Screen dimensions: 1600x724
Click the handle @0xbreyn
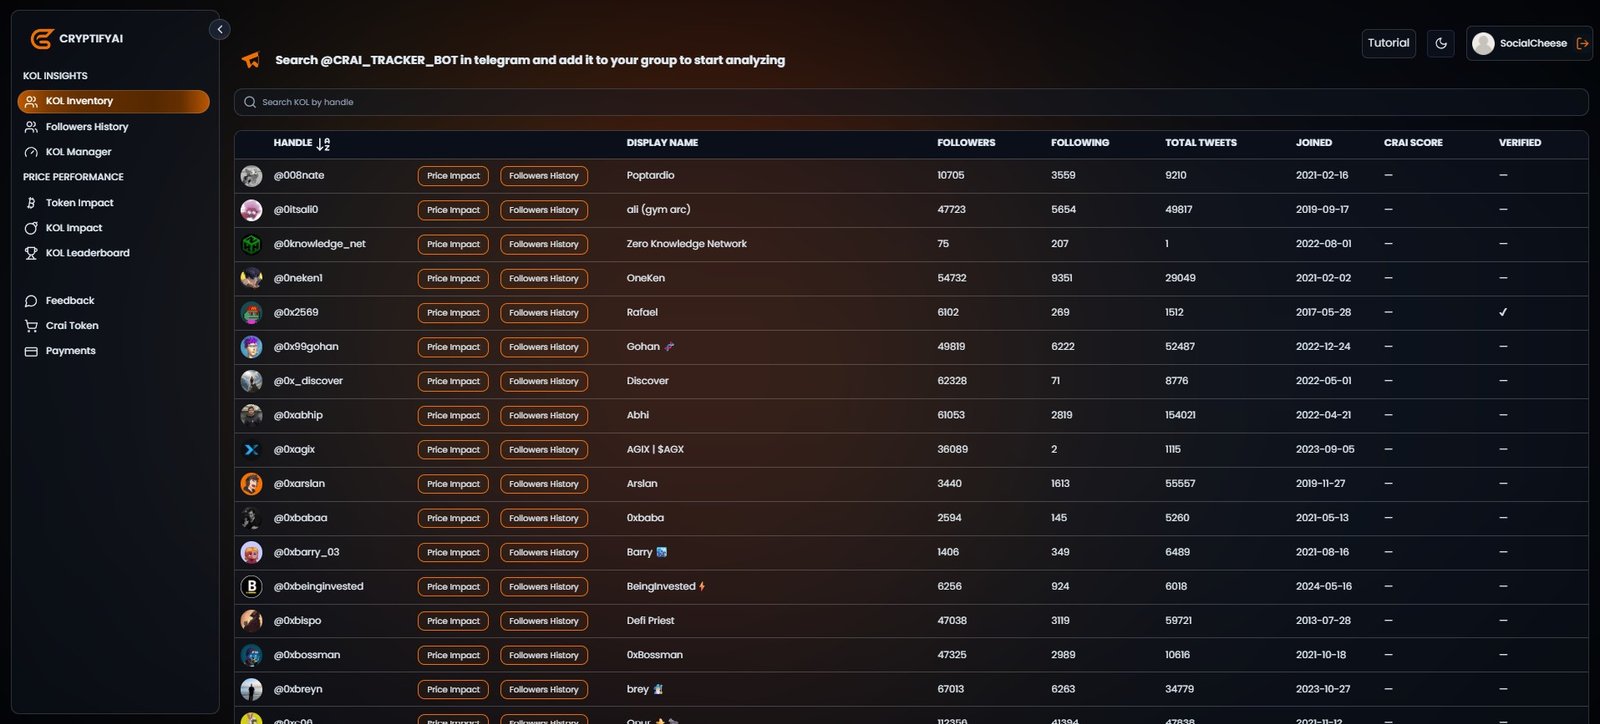tap(298, 690)
